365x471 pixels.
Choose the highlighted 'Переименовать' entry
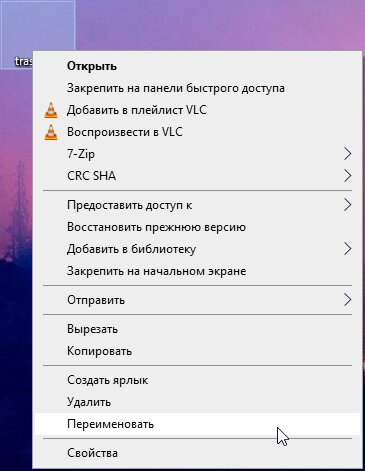[x=197, y=424]
